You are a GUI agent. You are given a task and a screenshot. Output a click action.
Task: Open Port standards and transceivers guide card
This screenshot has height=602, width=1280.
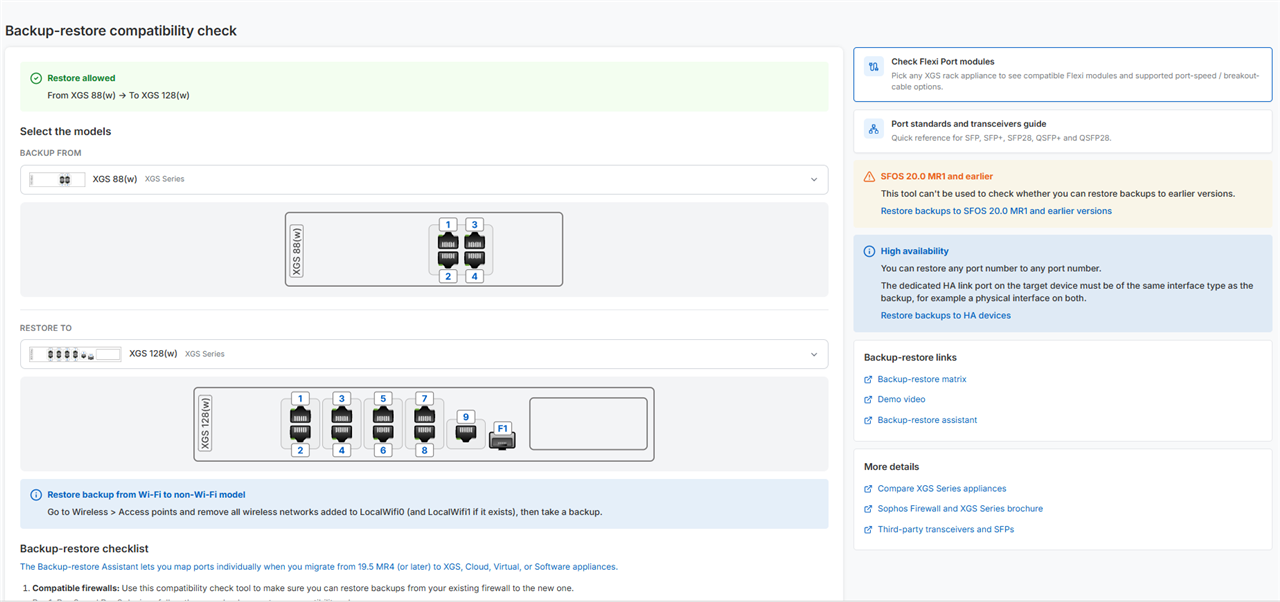[x=1062, y=131]
